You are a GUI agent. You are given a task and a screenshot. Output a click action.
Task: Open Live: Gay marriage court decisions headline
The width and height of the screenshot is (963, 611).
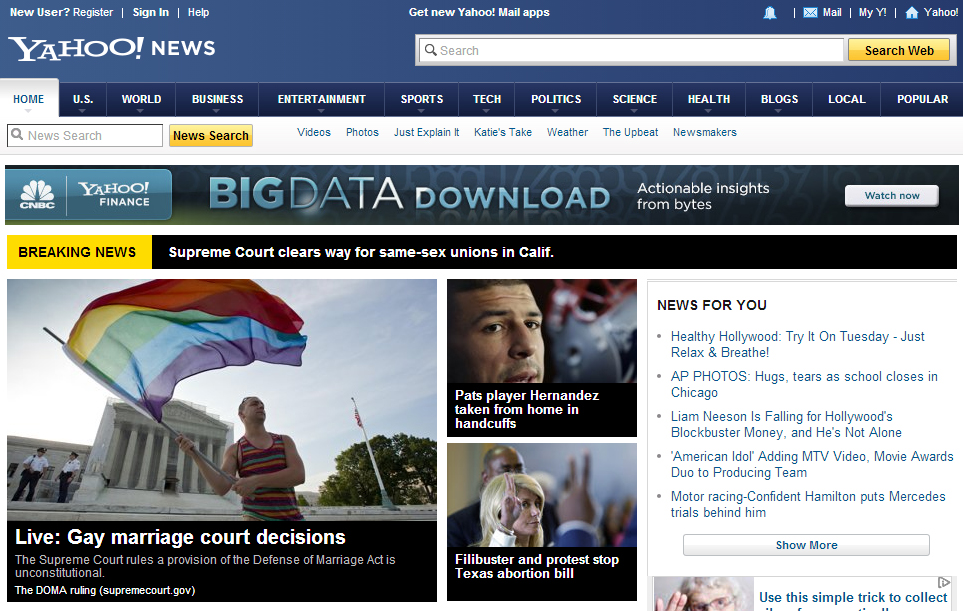tap(180, 537)
